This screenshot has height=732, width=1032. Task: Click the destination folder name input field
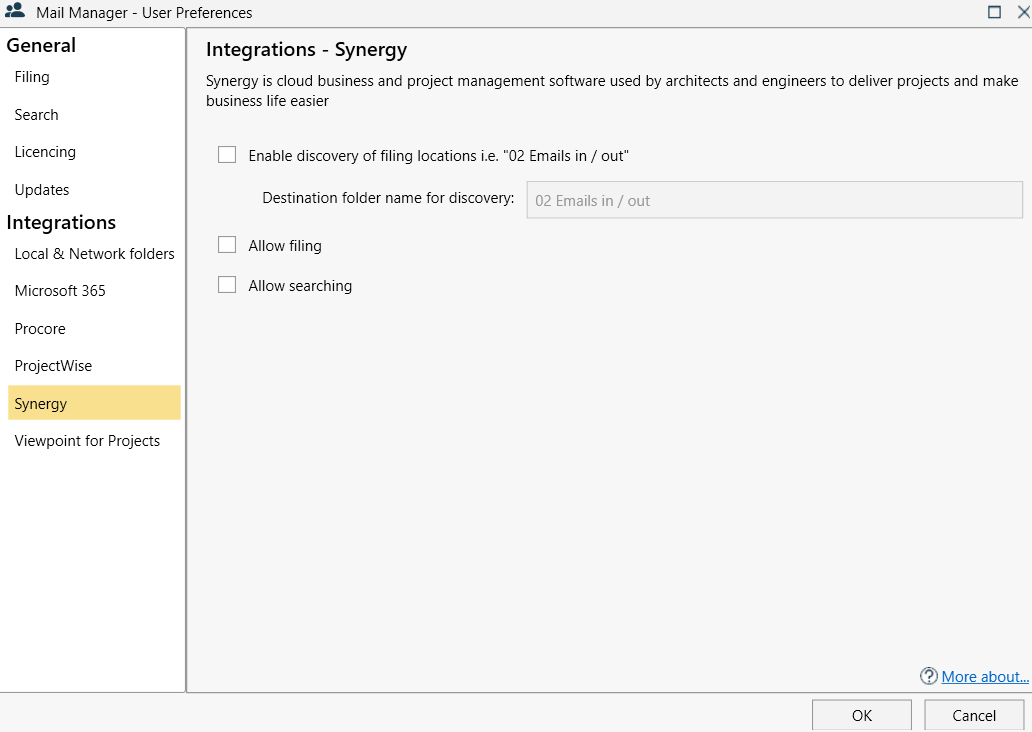(x=774, y=200)
